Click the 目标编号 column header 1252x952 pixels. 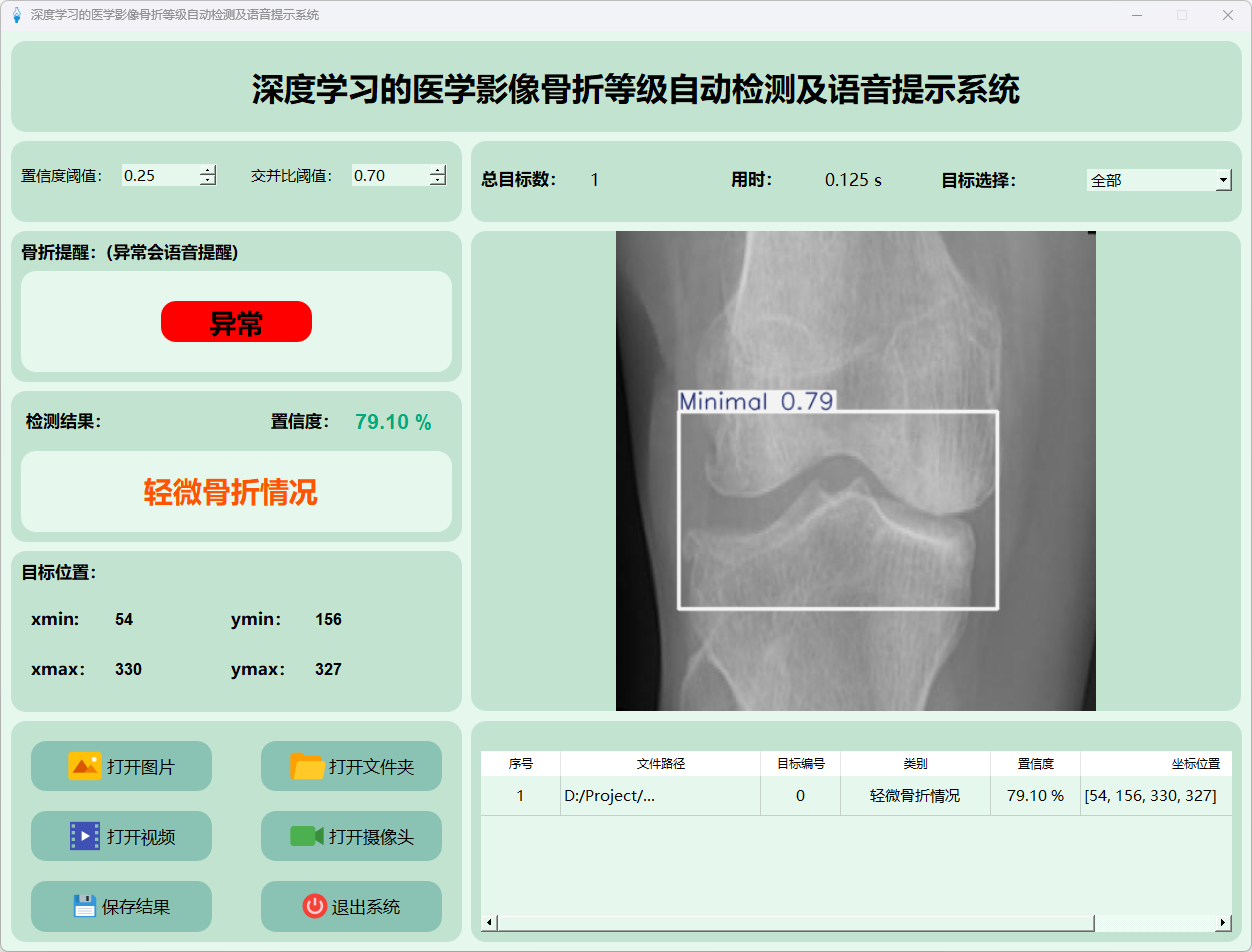pyautogui.click(x=801, y=763)
